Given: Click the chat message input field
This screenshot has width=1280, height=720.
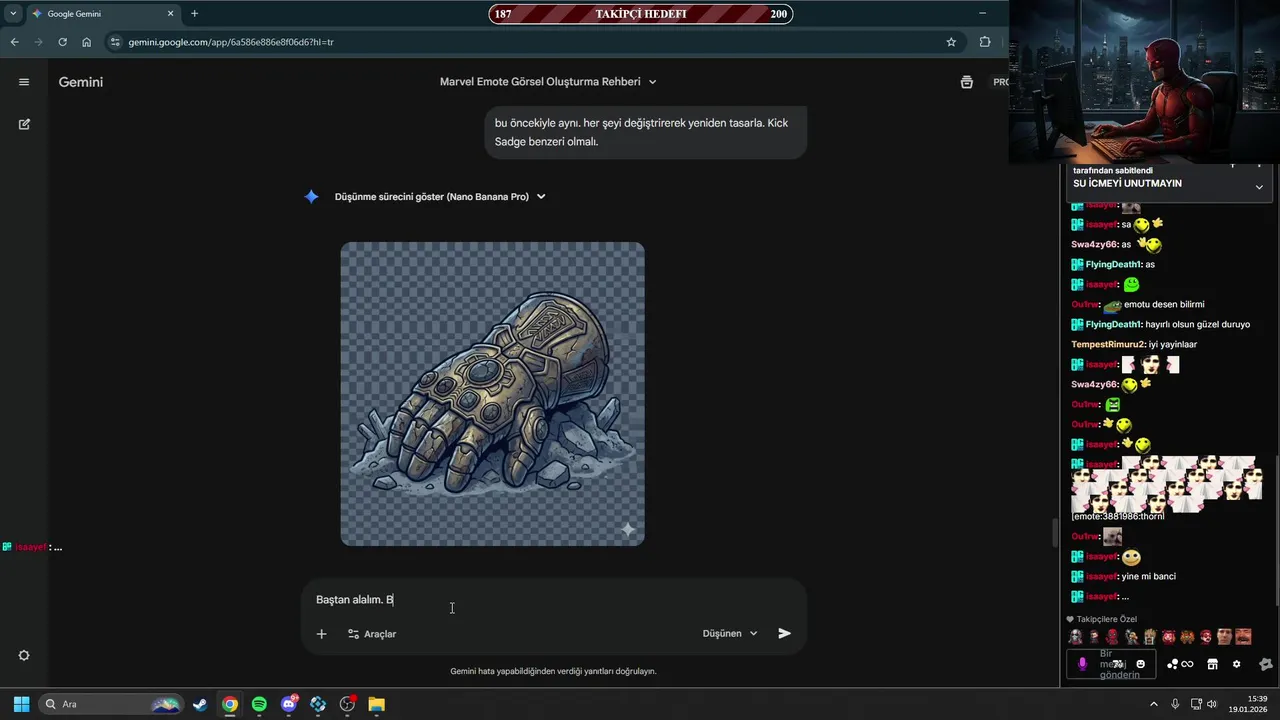Looking at the screenshot, I should [1110, 664].
